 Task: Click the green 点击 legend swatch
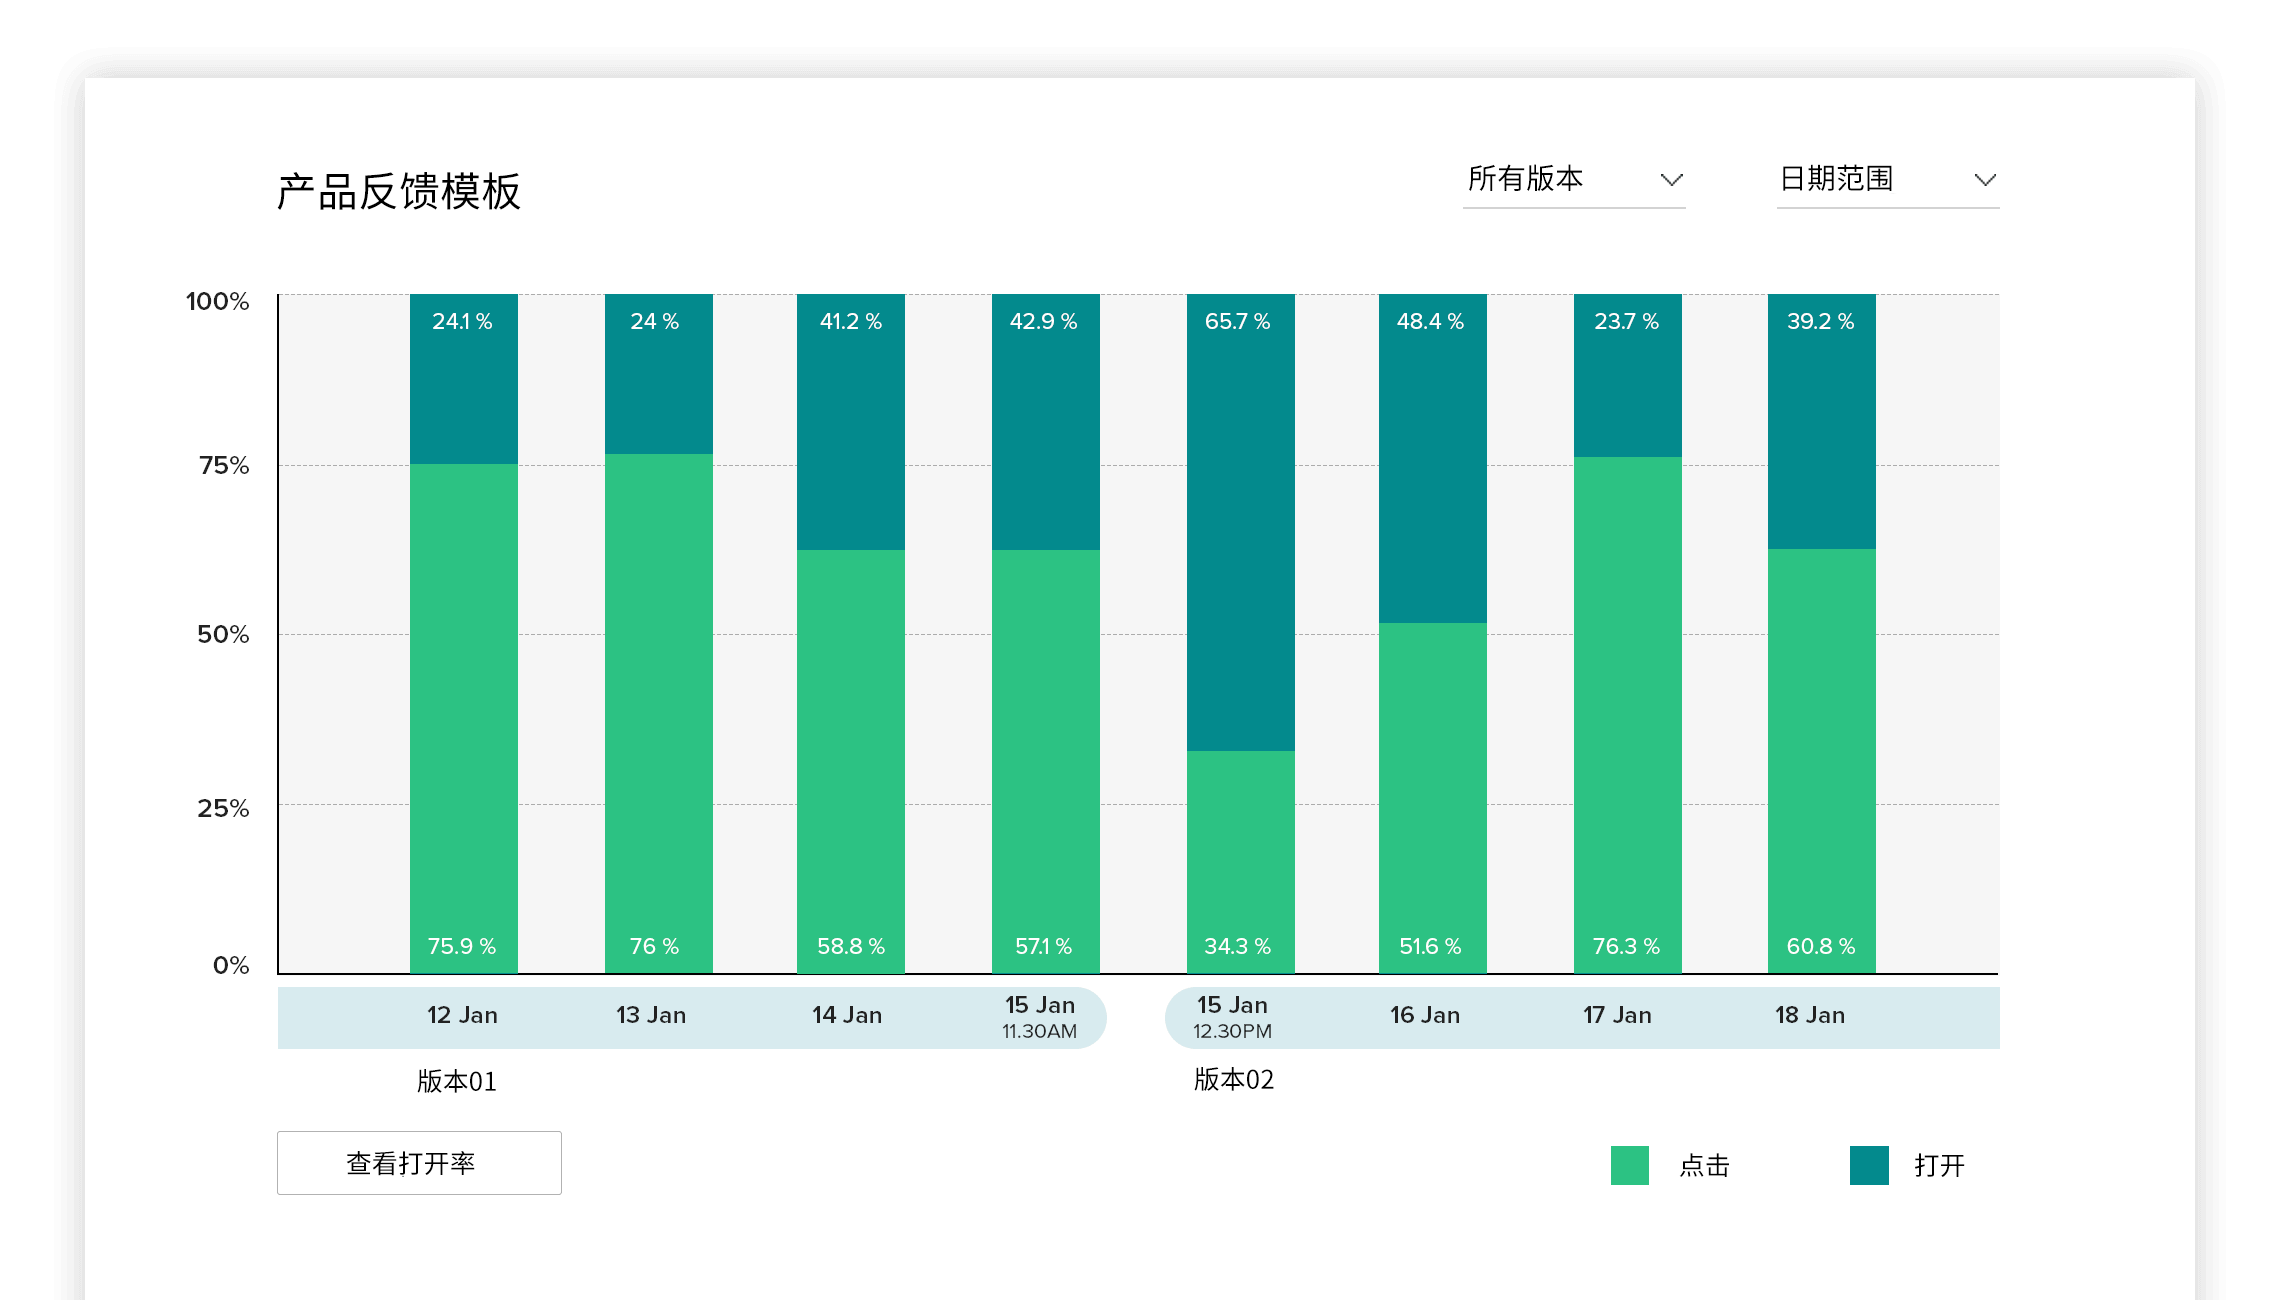point(1629,1165)
